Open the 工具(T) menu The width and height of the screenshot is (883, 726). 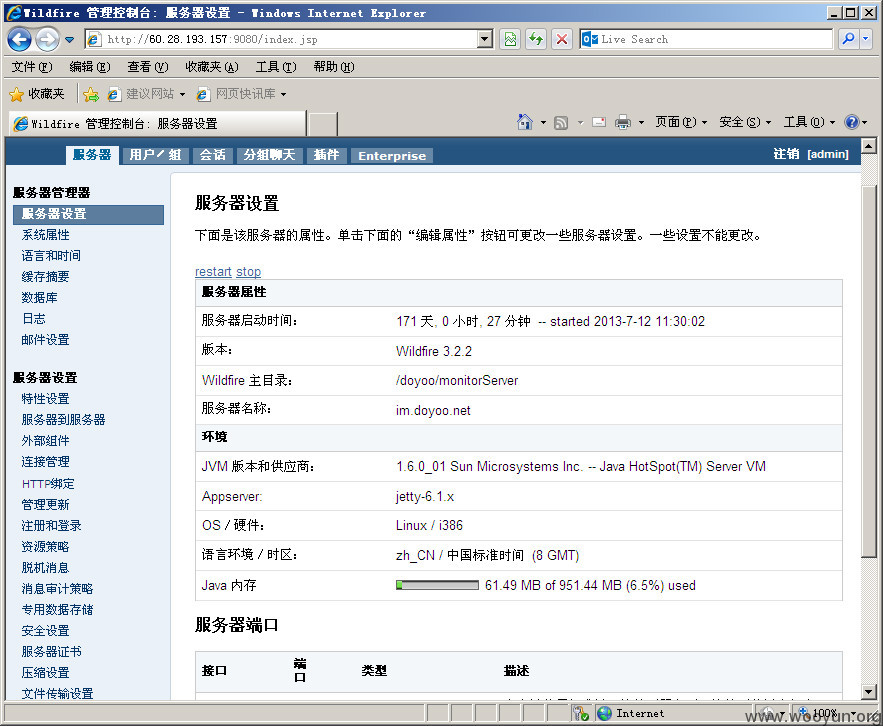[x=276, y=67]
